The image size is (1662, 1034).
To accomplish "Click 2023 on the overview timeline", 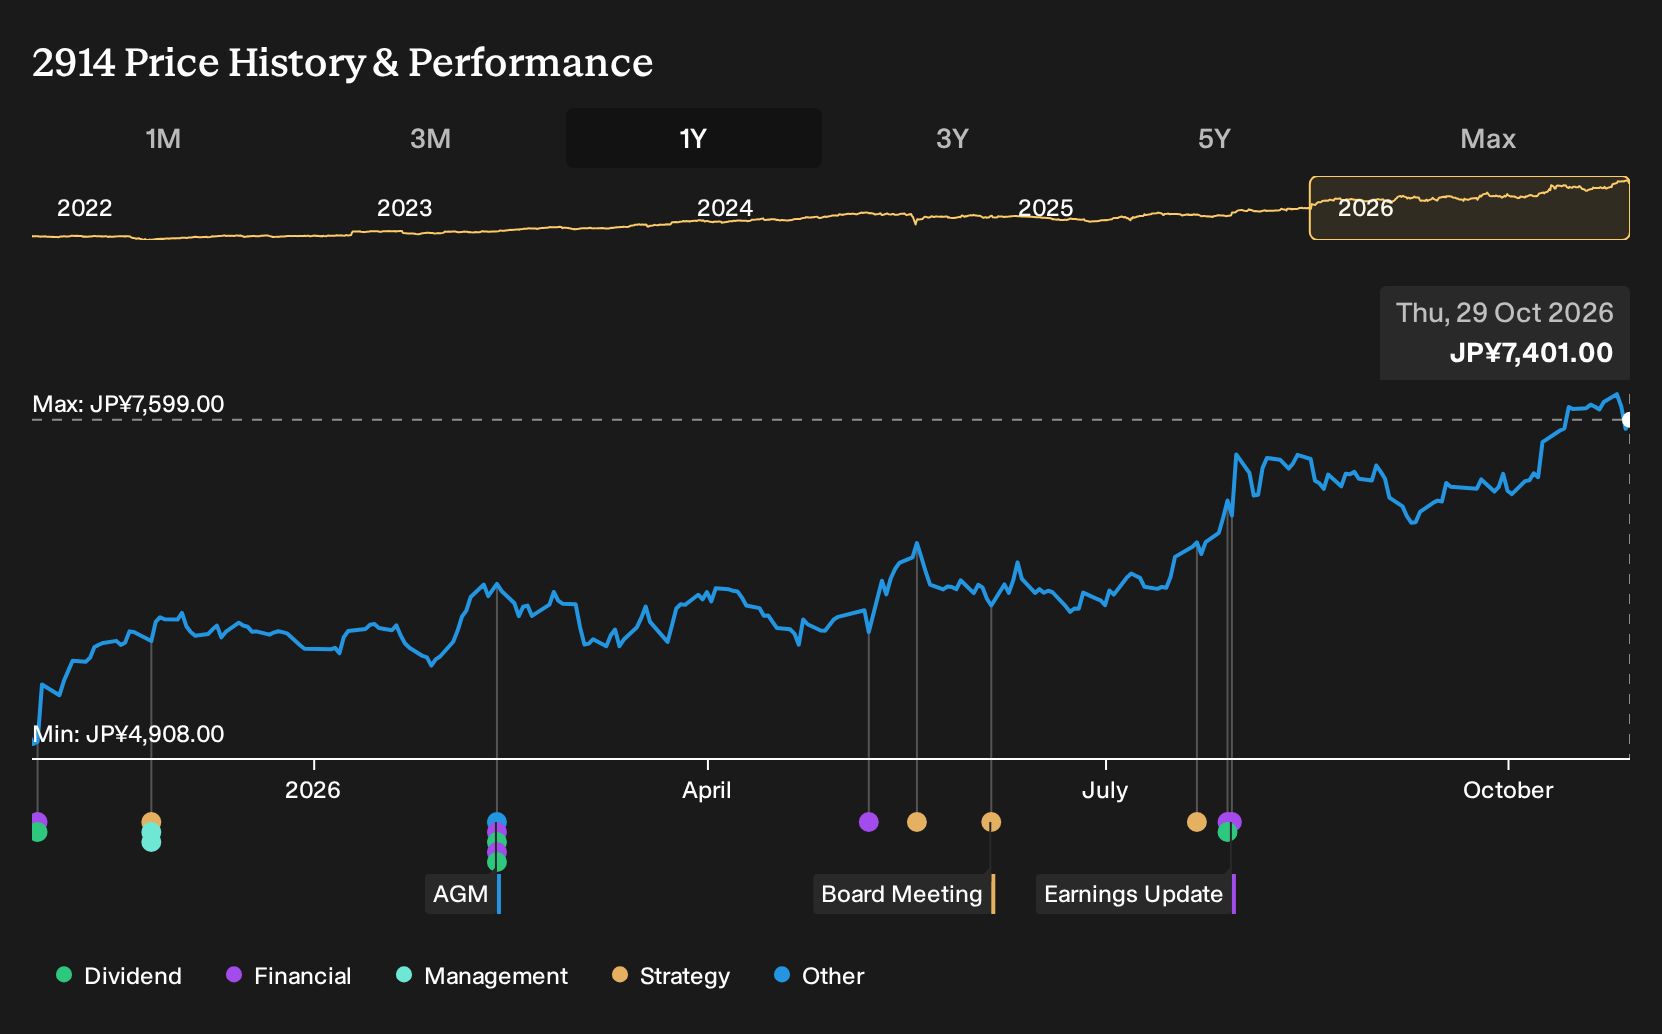I will coord(404,208).
